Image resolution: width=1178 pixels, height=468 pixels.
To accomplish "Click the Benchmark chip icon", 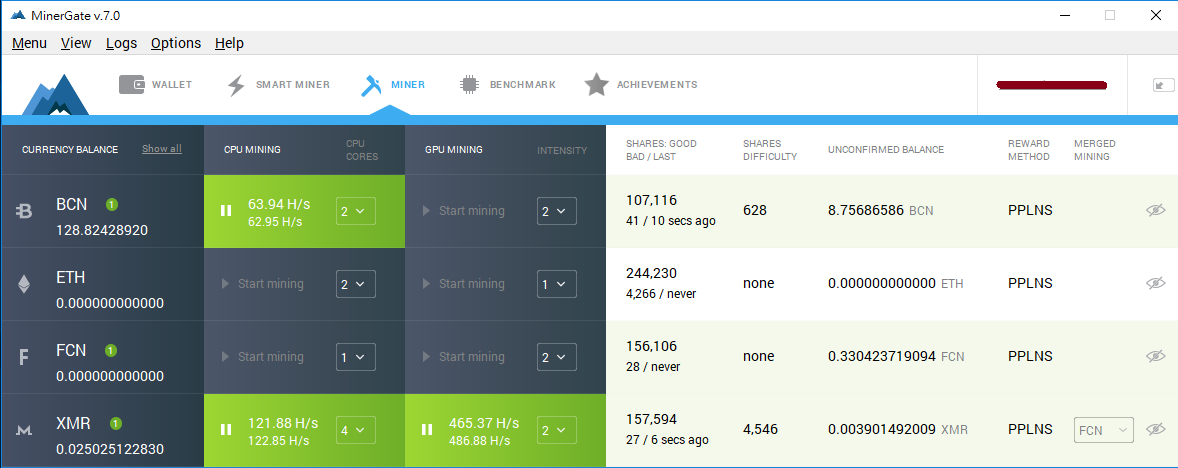I will tap(469, 85).
